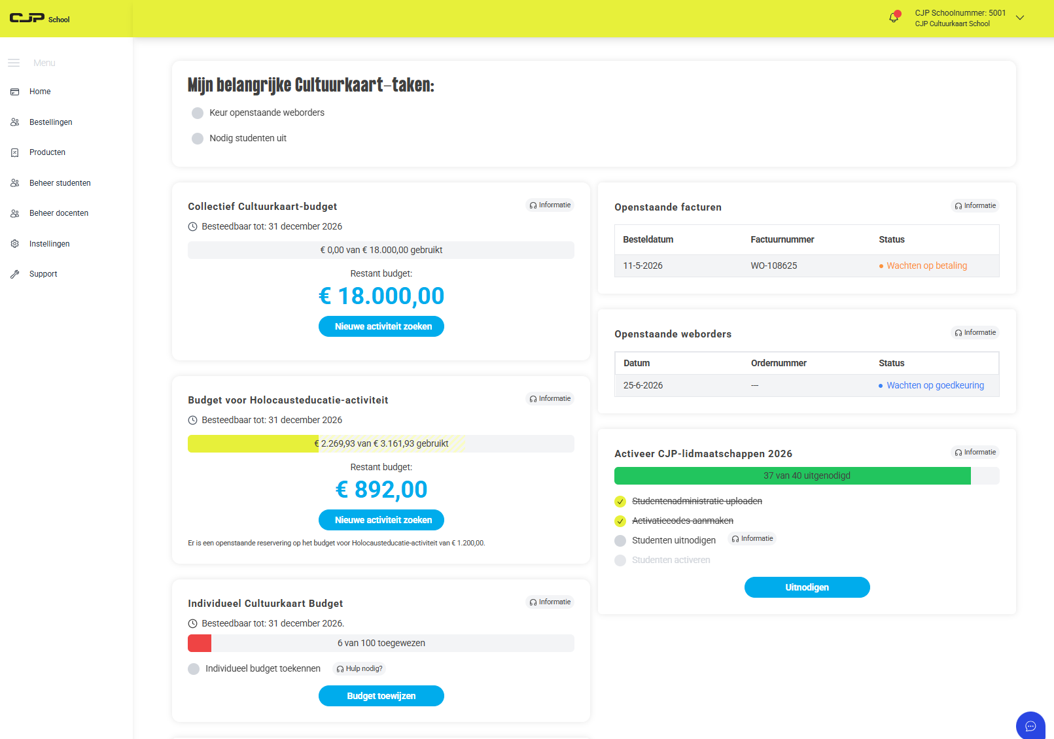Toggle Keur openstaande weborders task circle
This screenshot has height=739, width=1054.
197,113
